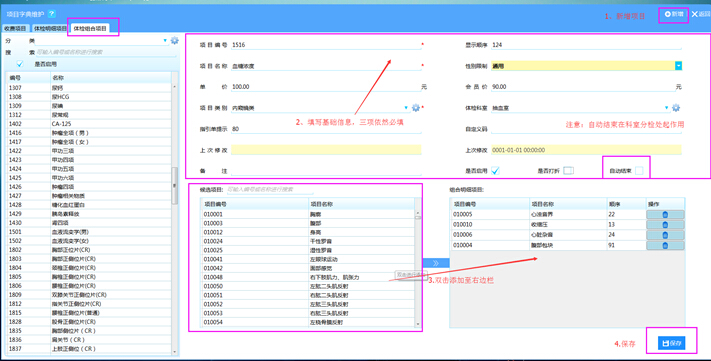
Task: Open the 分类 dropdown in left panel
Action: tap(165, 41)
